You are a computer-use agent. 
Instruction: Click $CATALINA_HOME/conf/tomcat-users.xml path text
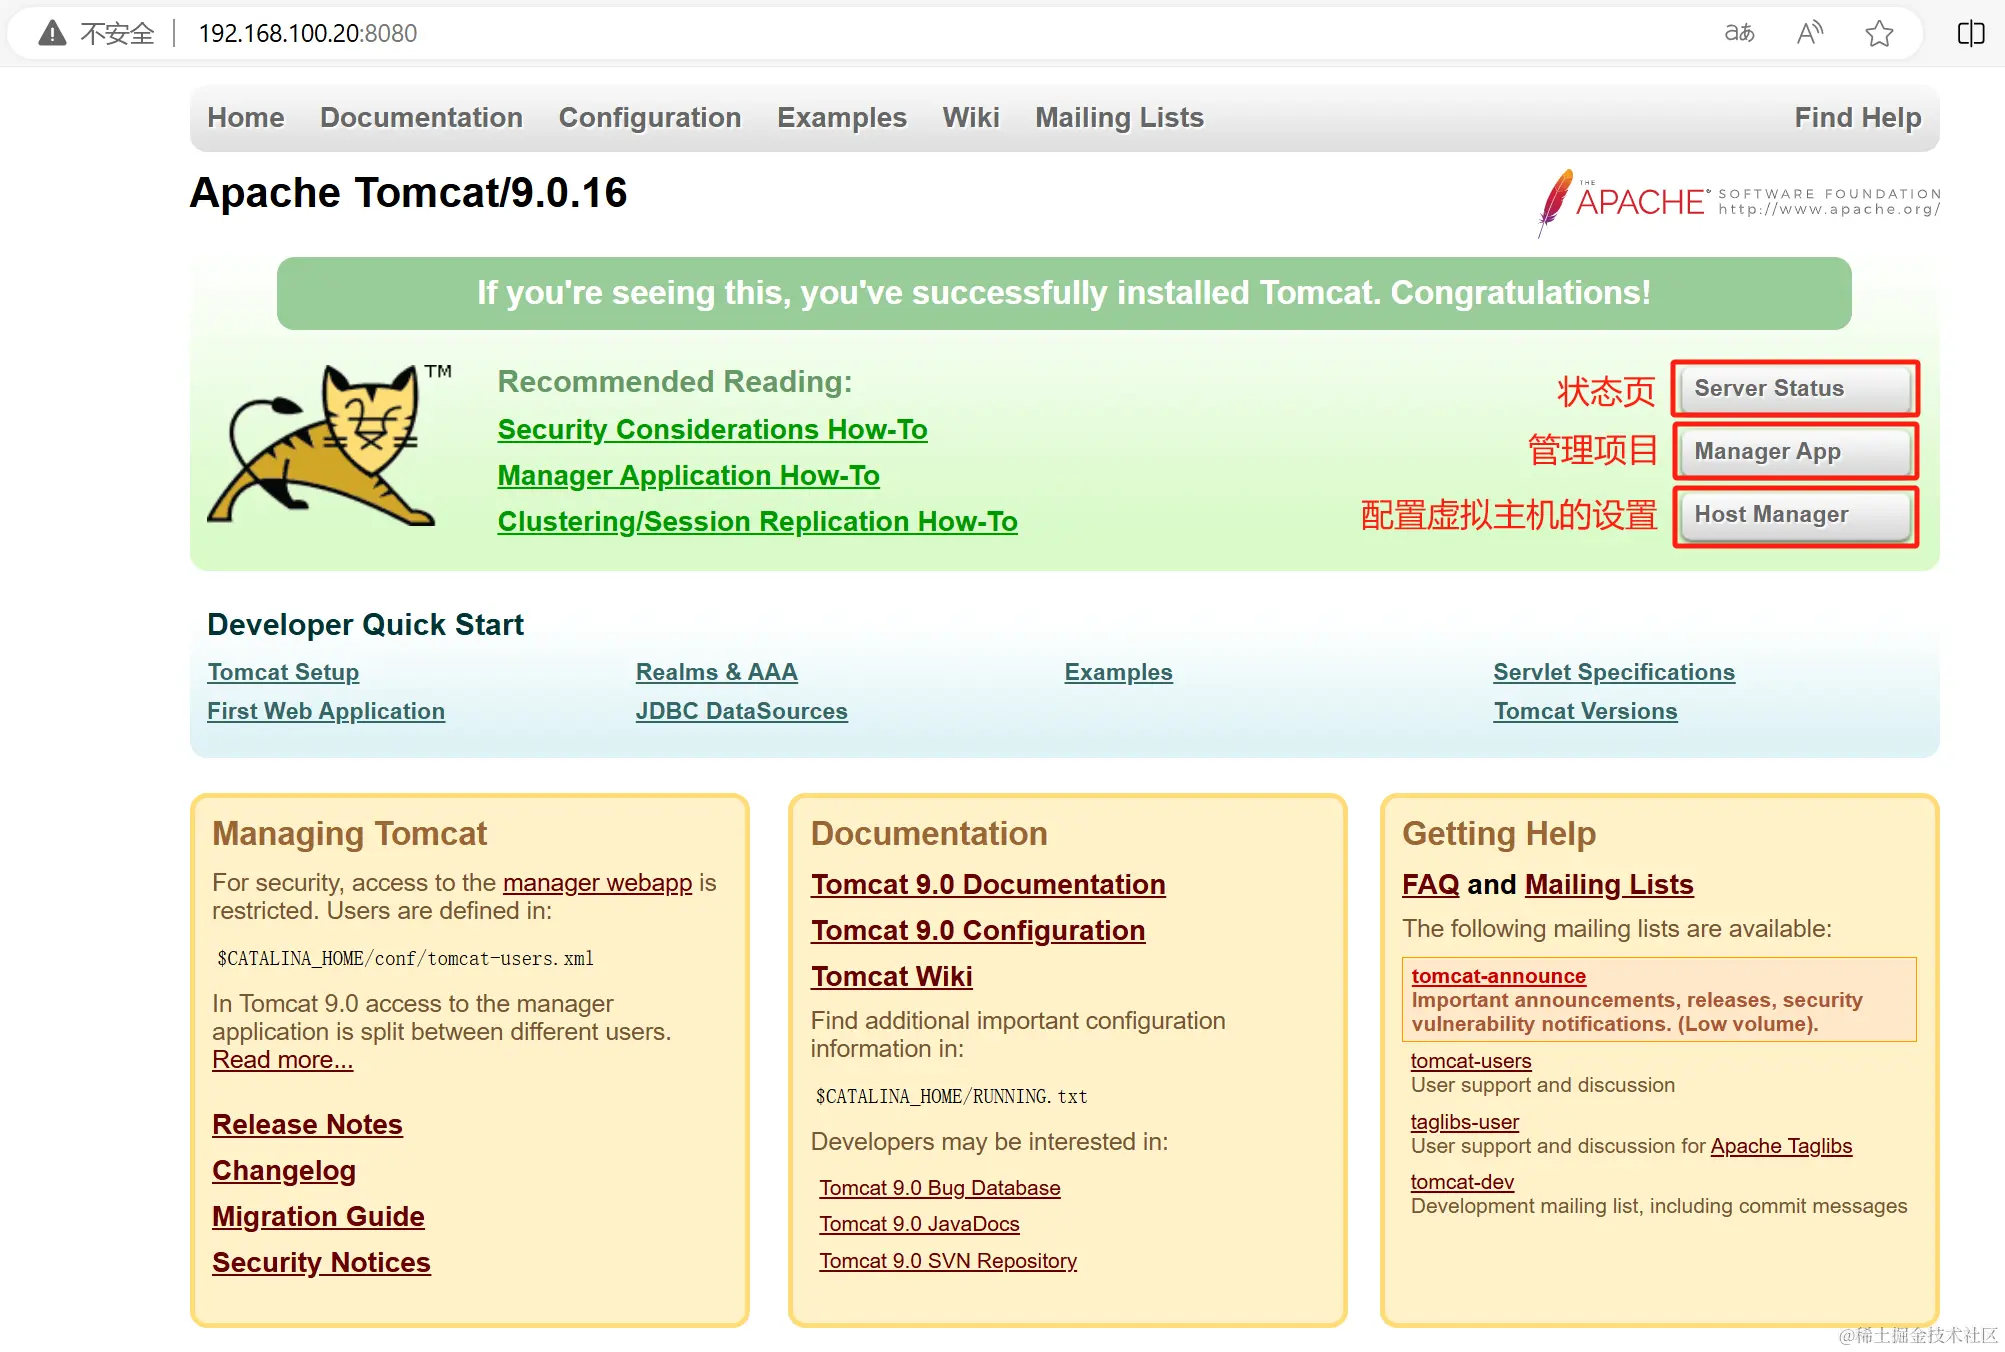pos(405,958)
